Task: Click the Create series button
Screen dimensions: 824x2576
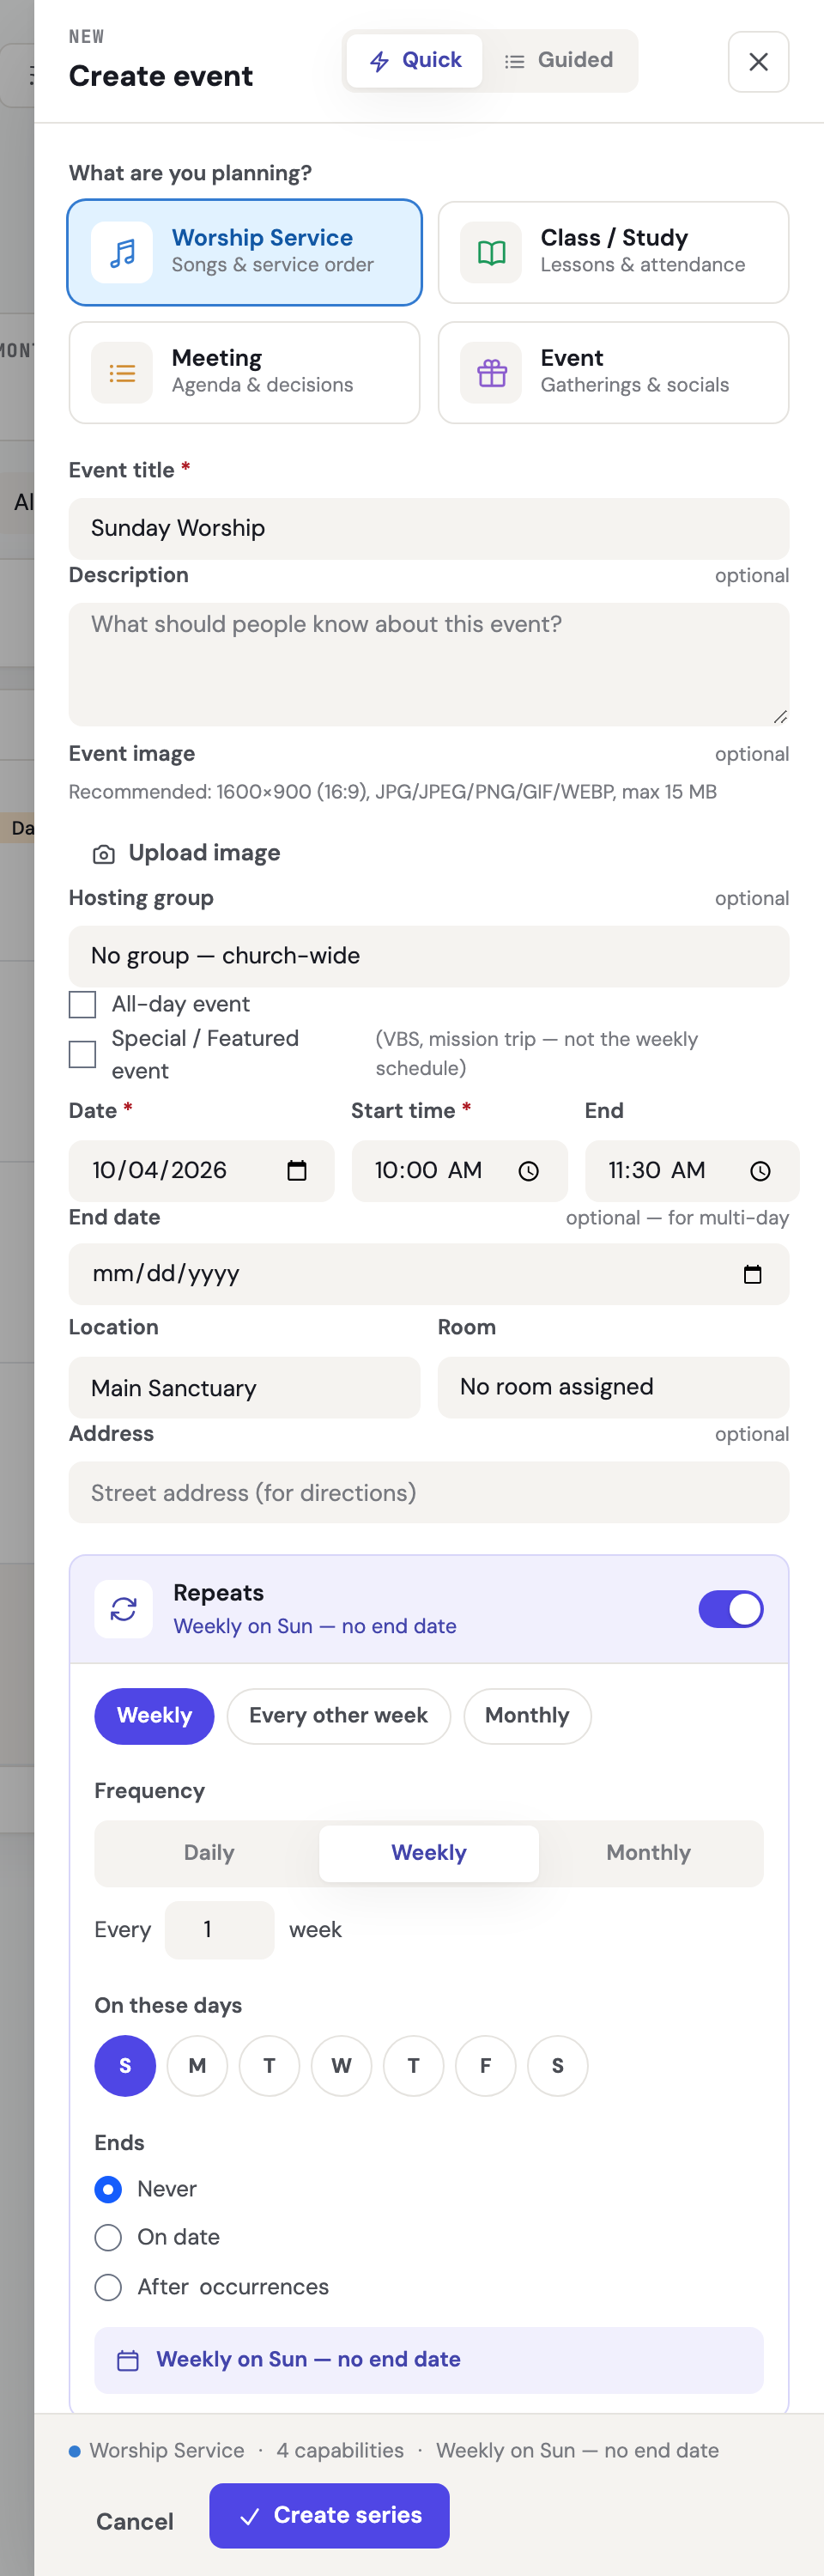Action: (x=329, y=2515)
